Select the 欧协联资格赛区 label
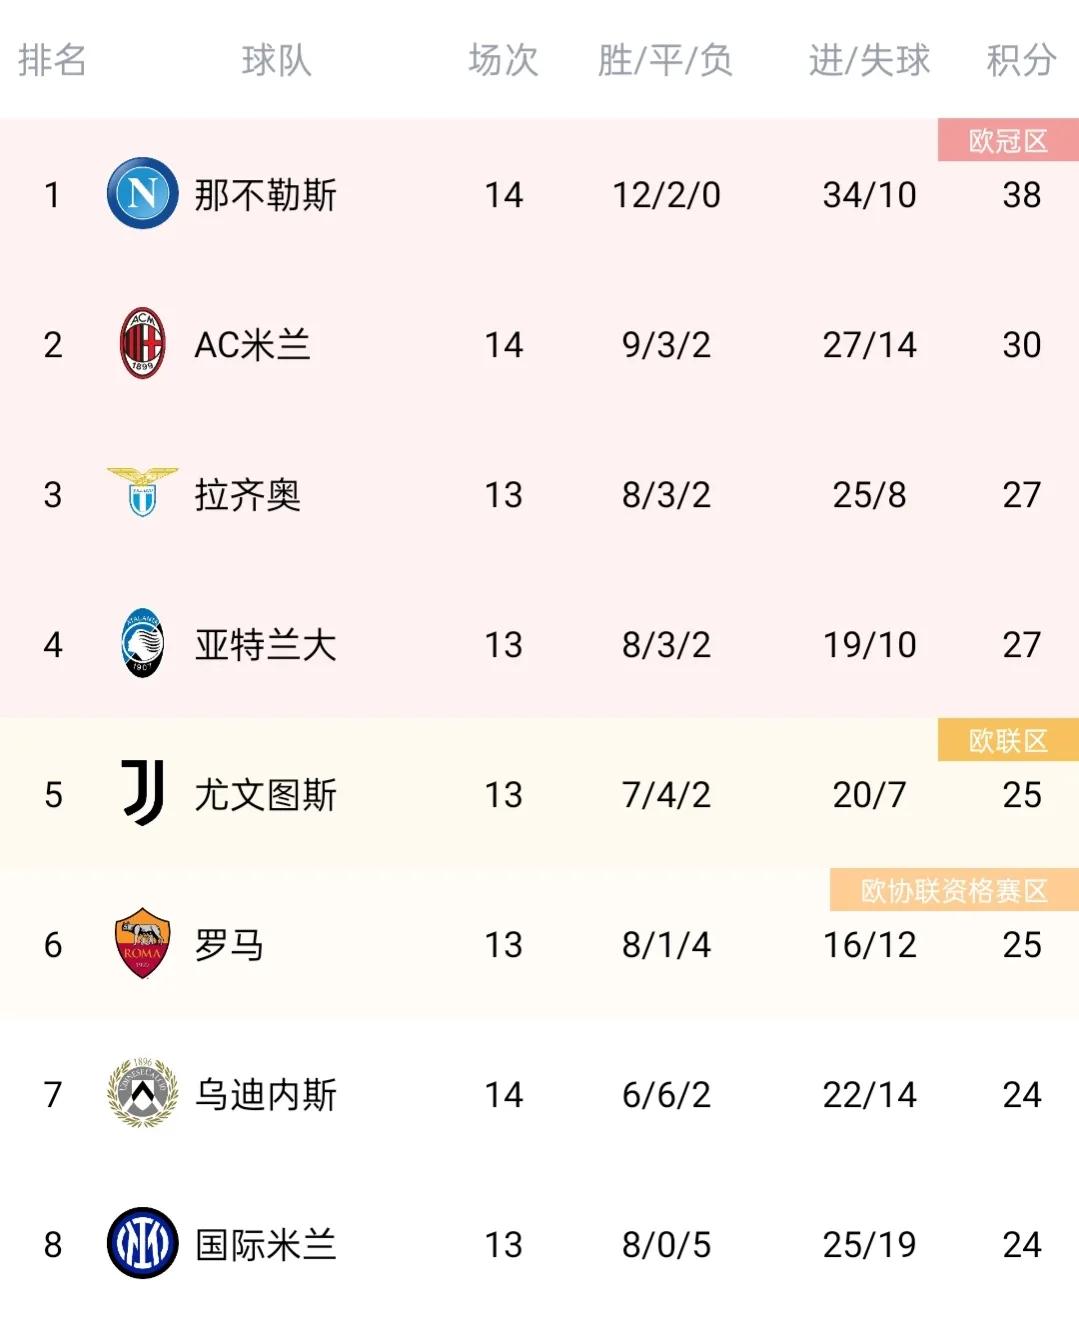The width and height of the screenshot is (1079, 1319). pyautogui.click(x=954, y=890)
